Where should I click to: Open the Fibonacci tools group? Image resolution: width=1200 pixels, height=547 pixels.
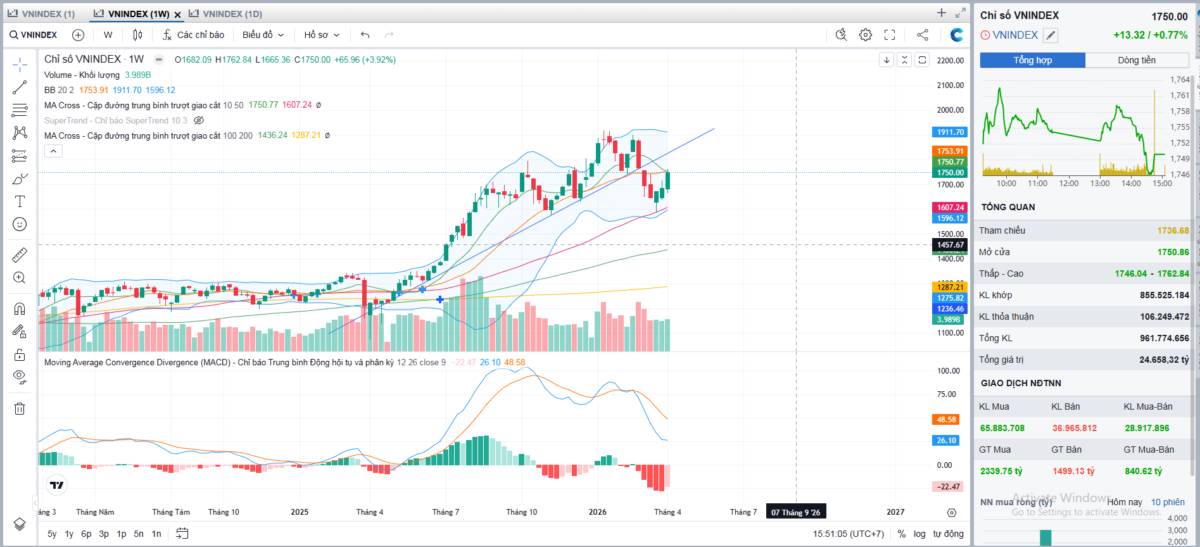coord(20,110)
